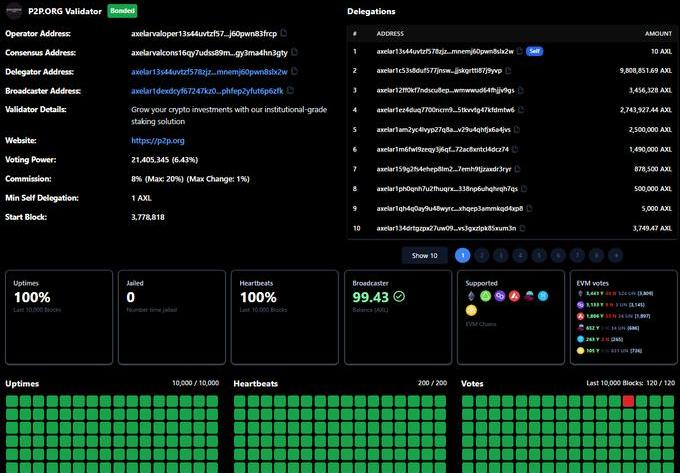Click the Start Block value 3,778,818
This screenshot has width=680, height=473.
click(148, 217)
